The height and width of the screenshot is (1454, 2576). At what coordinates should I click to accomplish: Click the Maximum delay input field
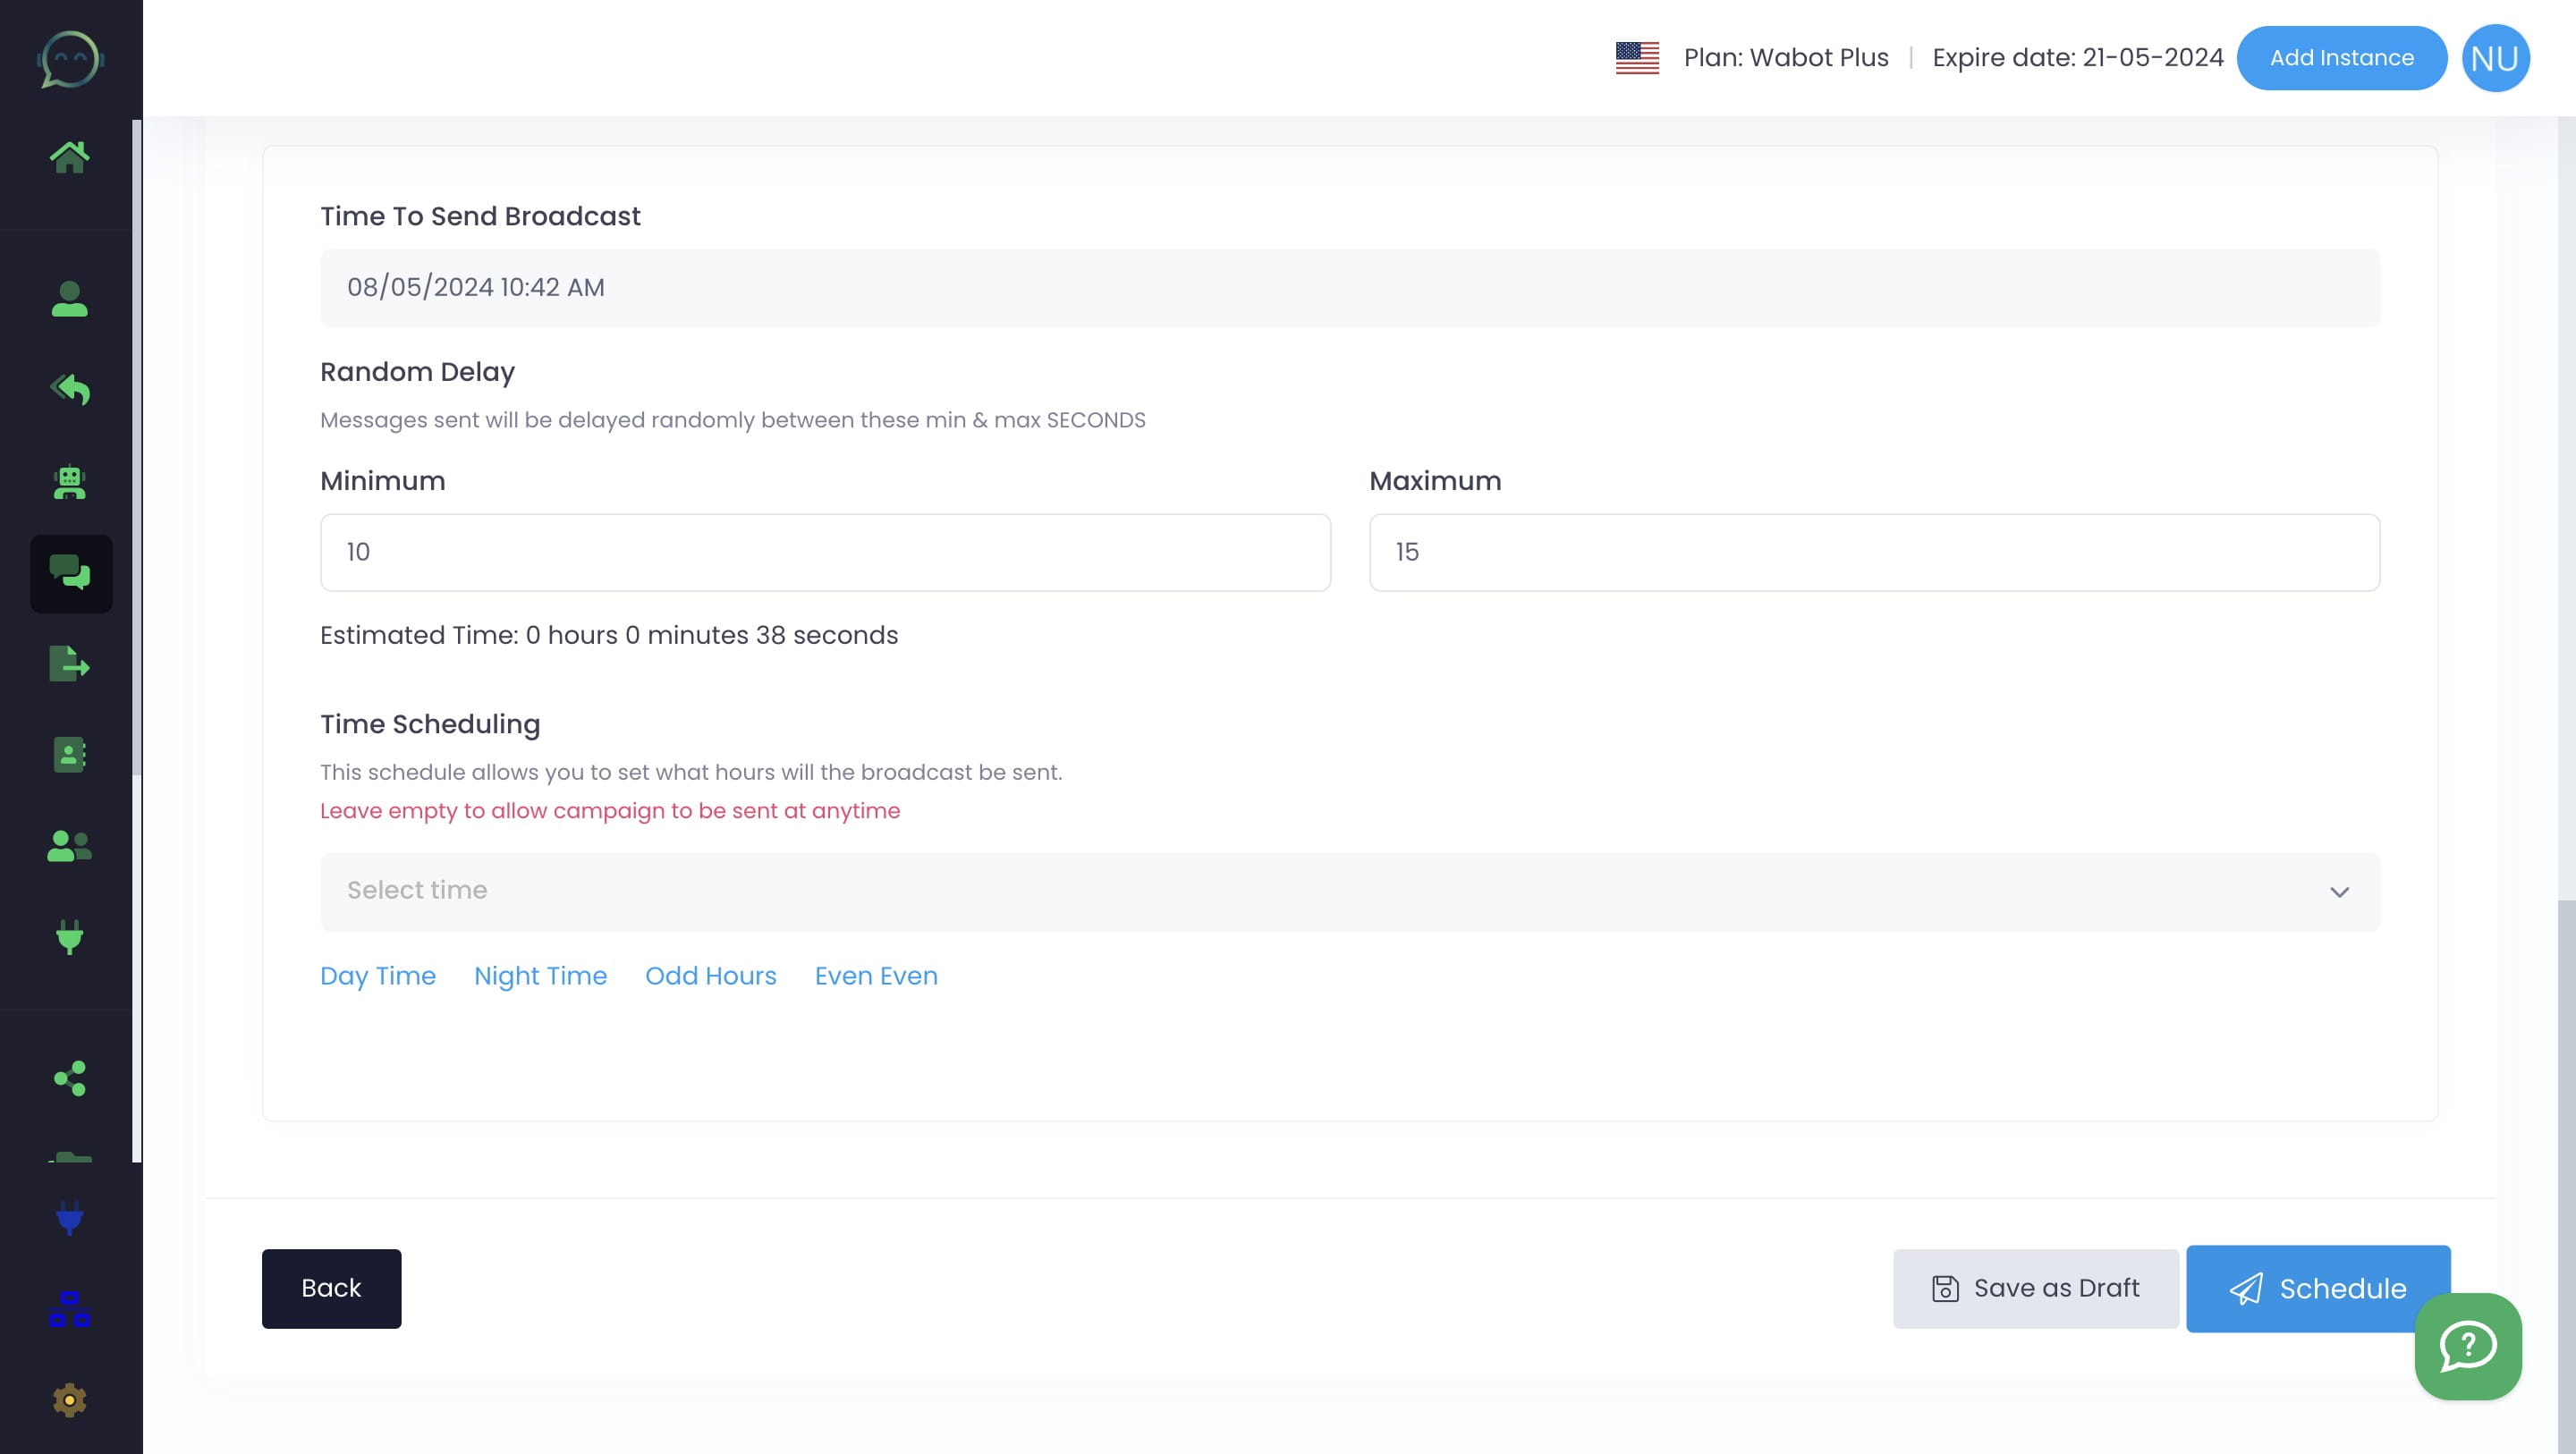click(x=1876, y=552)
